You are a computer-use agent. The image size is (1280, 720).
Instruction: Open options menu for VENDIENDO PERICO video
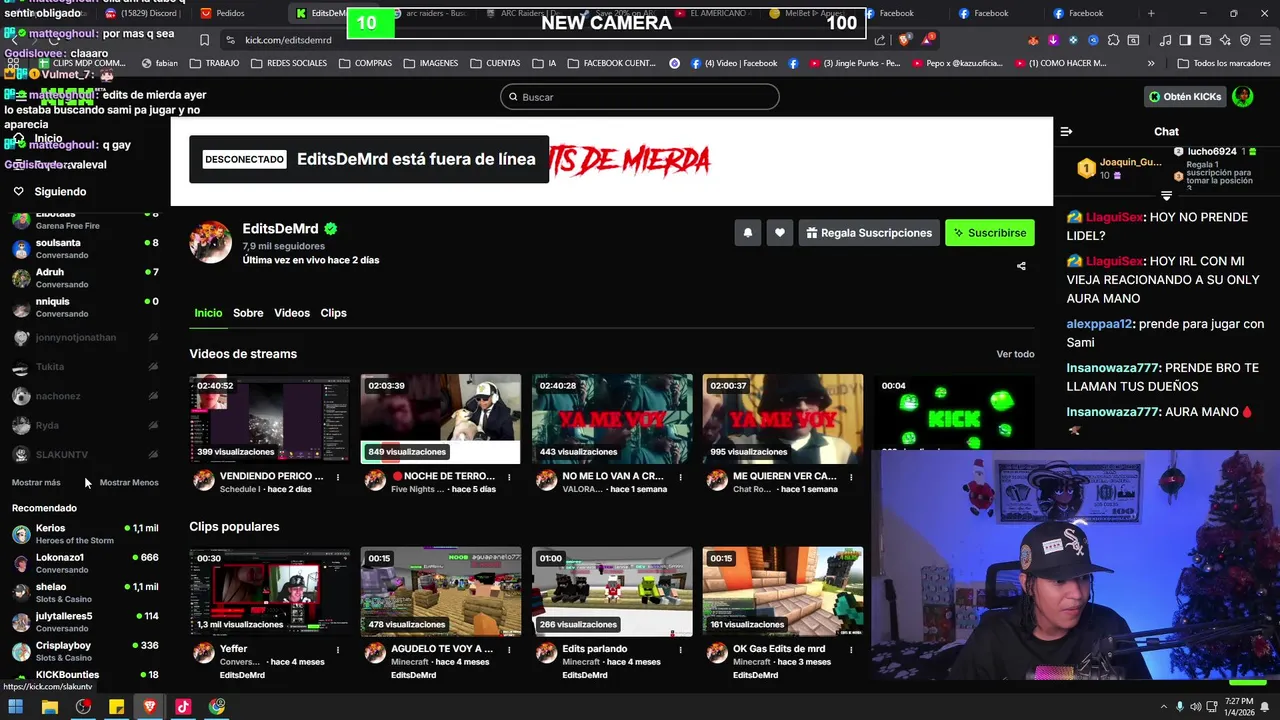(338, 477)
